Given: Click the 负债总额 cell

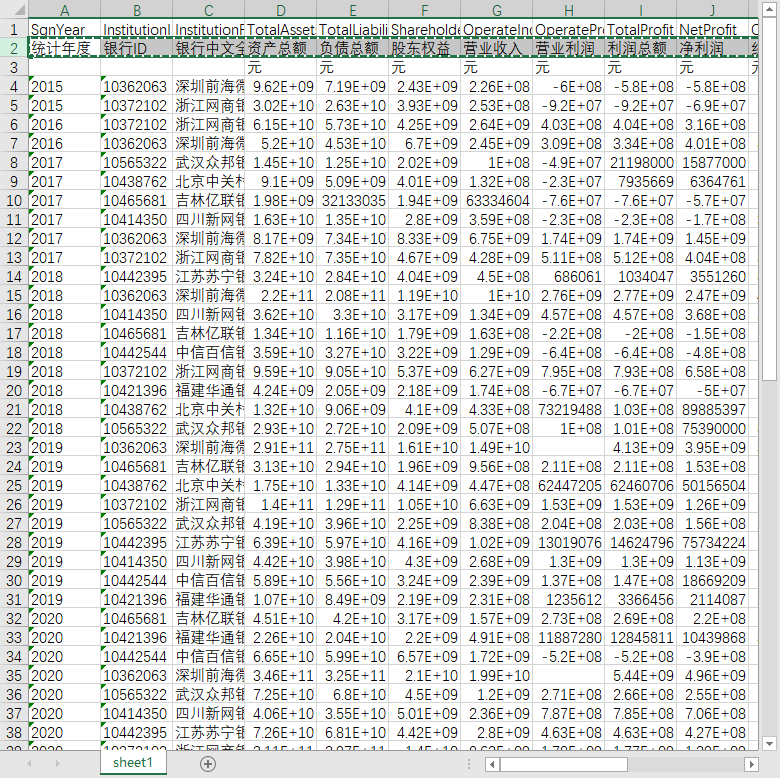Looking at the screenshot, I should click(353, 48).
